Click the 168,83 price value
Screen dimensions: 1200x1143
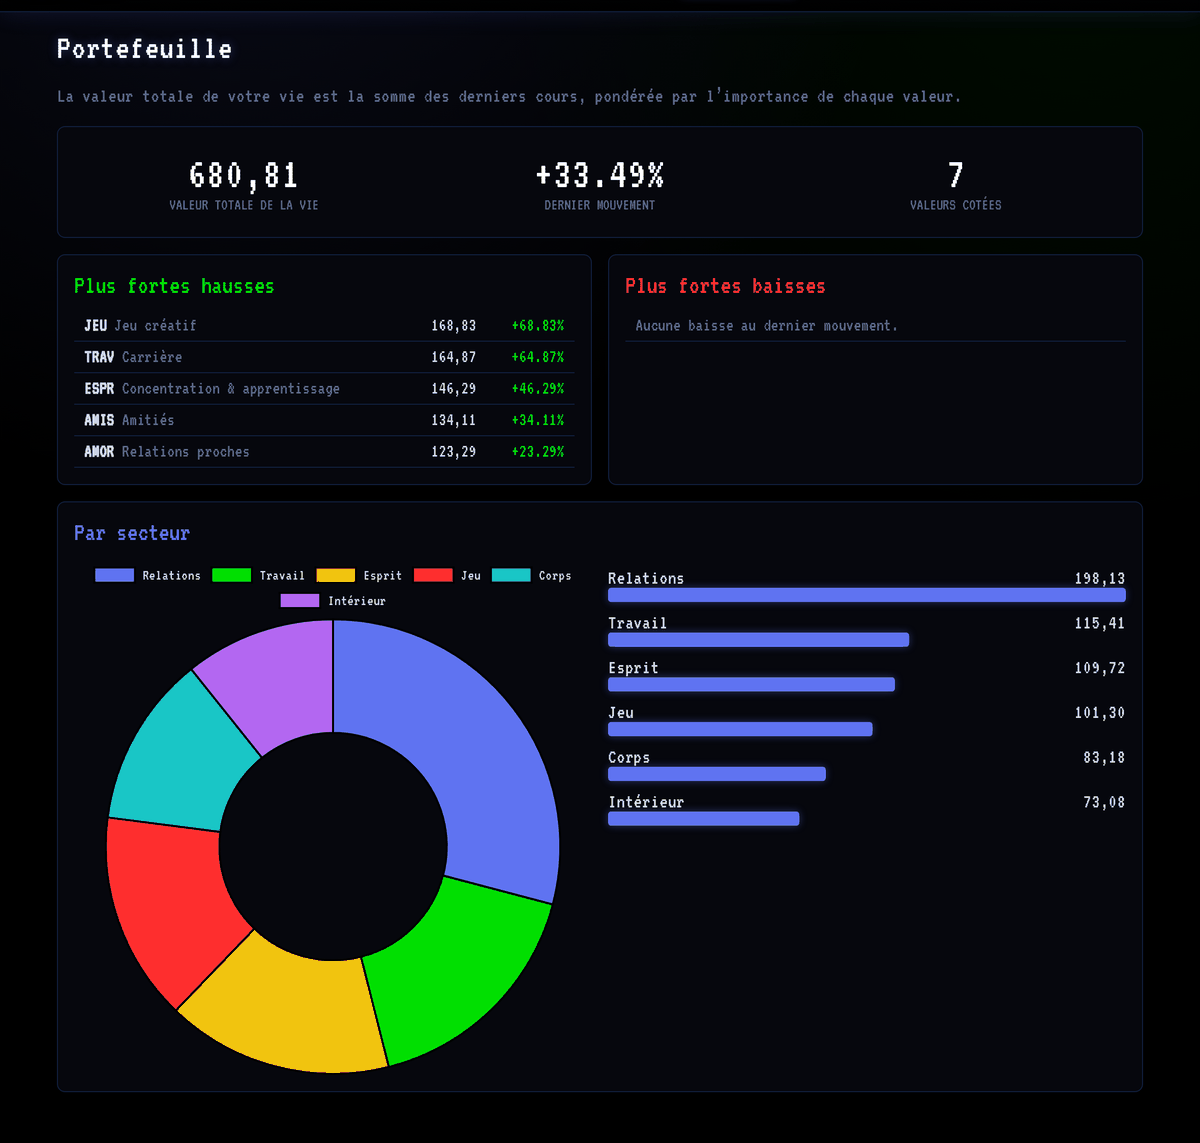pos(454,326)
